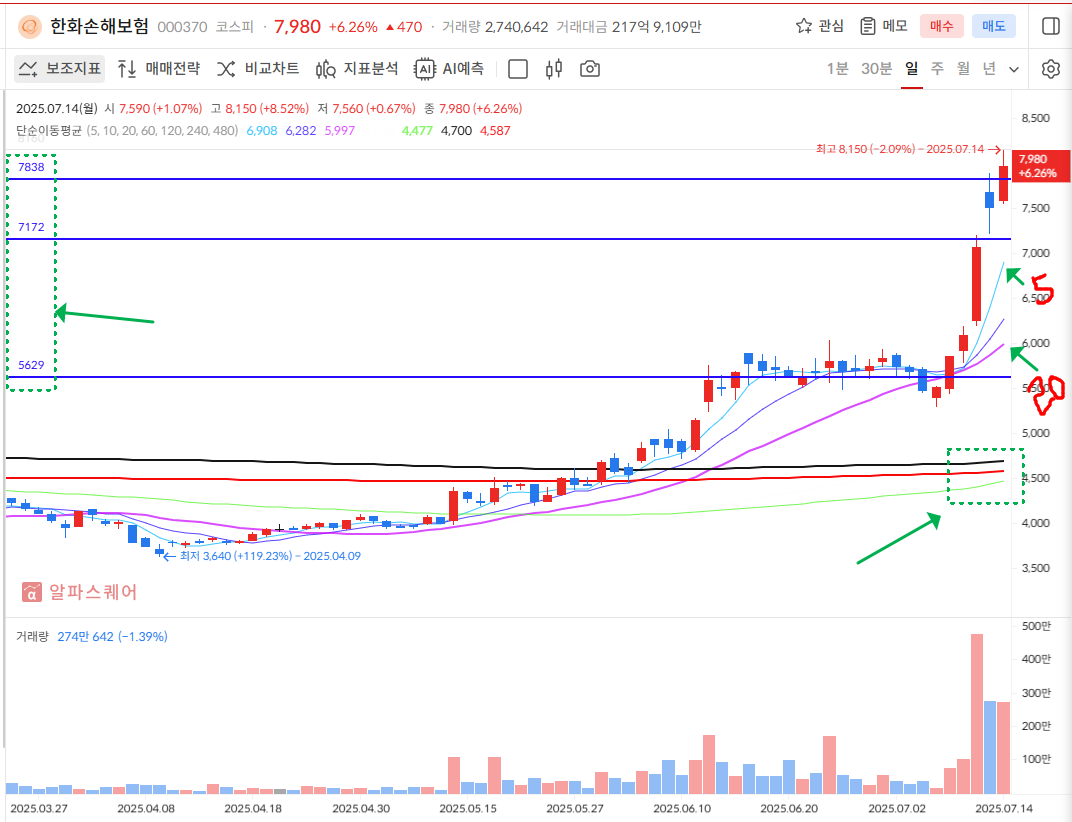This screenshot has width=1072, height=822.
Task: Click the 120-day average value 4,477
Action: pos(417,131)
